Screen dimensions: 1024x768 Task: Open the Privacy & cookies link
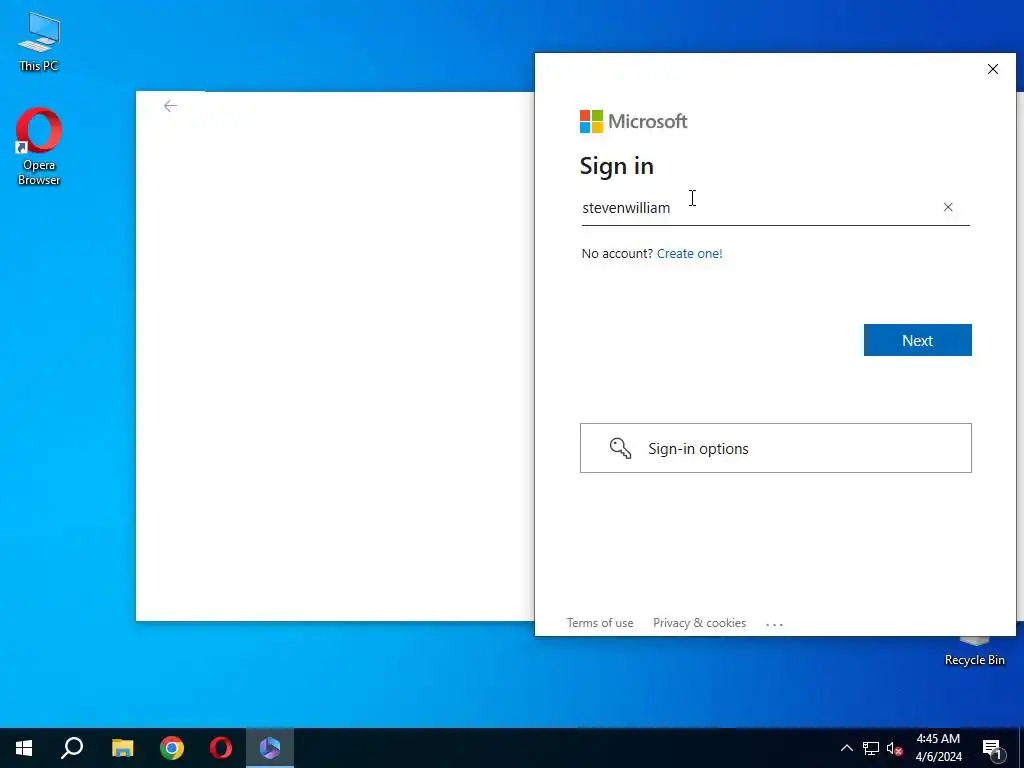click(699, 623)
